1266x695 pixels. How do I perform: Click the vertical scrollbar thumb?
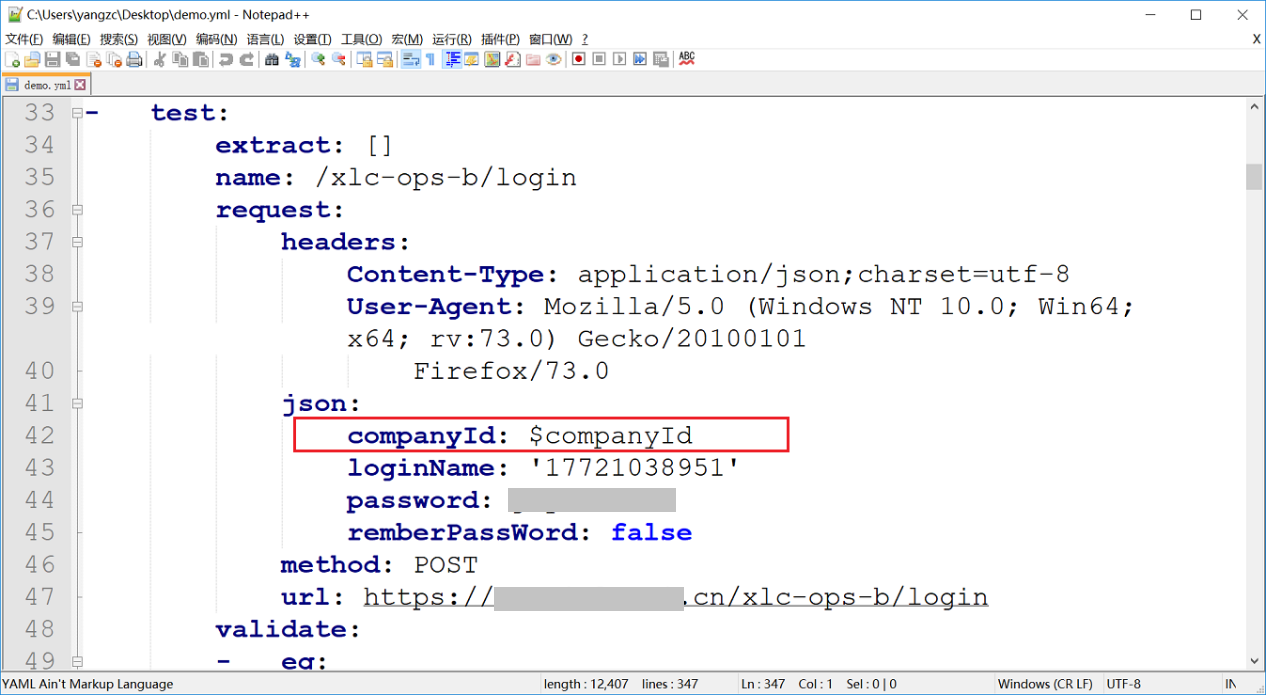(x=1254, y=177)
